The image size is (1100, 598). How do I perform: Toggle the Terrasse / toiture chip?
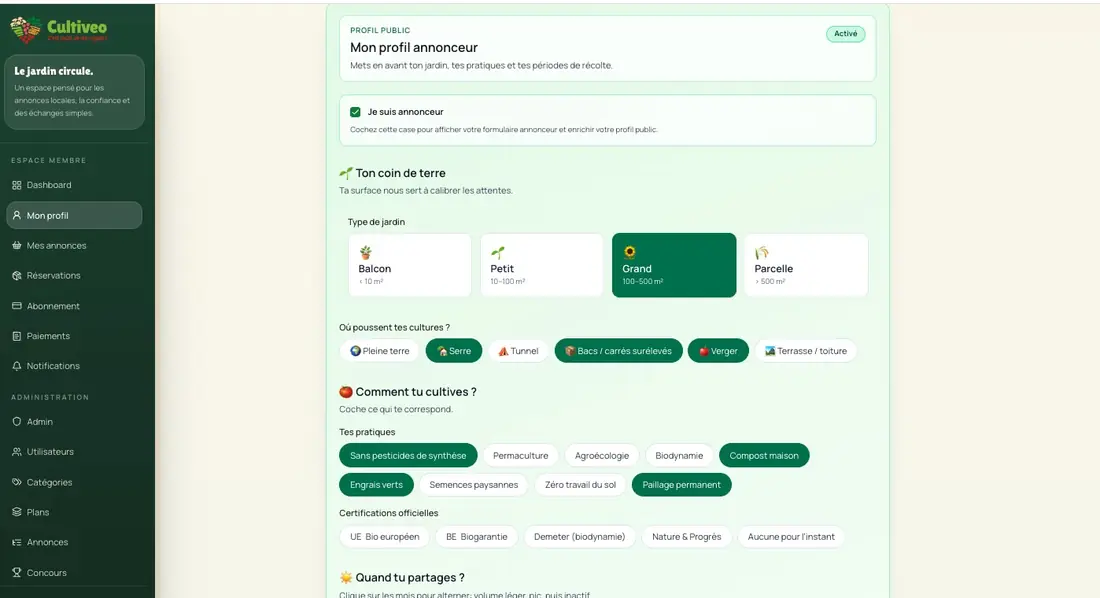(x=806, y=351)
